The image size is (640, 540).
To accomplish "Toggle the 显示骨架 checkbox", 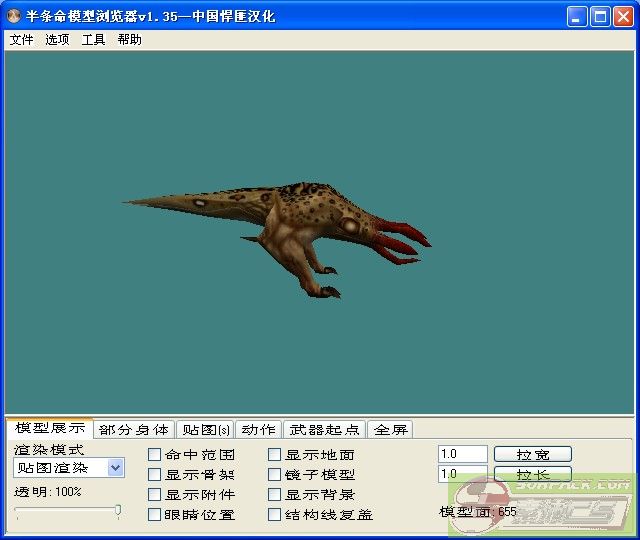I will 155,475.
